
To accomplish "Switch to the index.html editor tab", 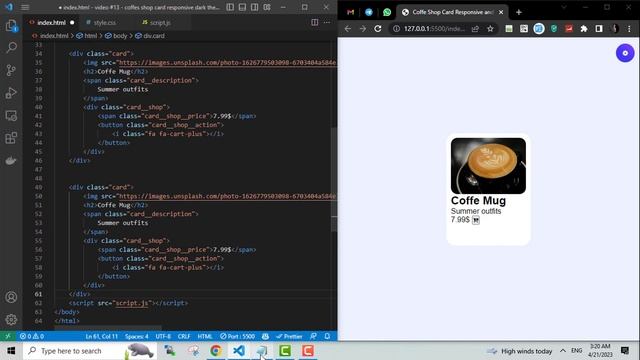I will pos(51,22).
